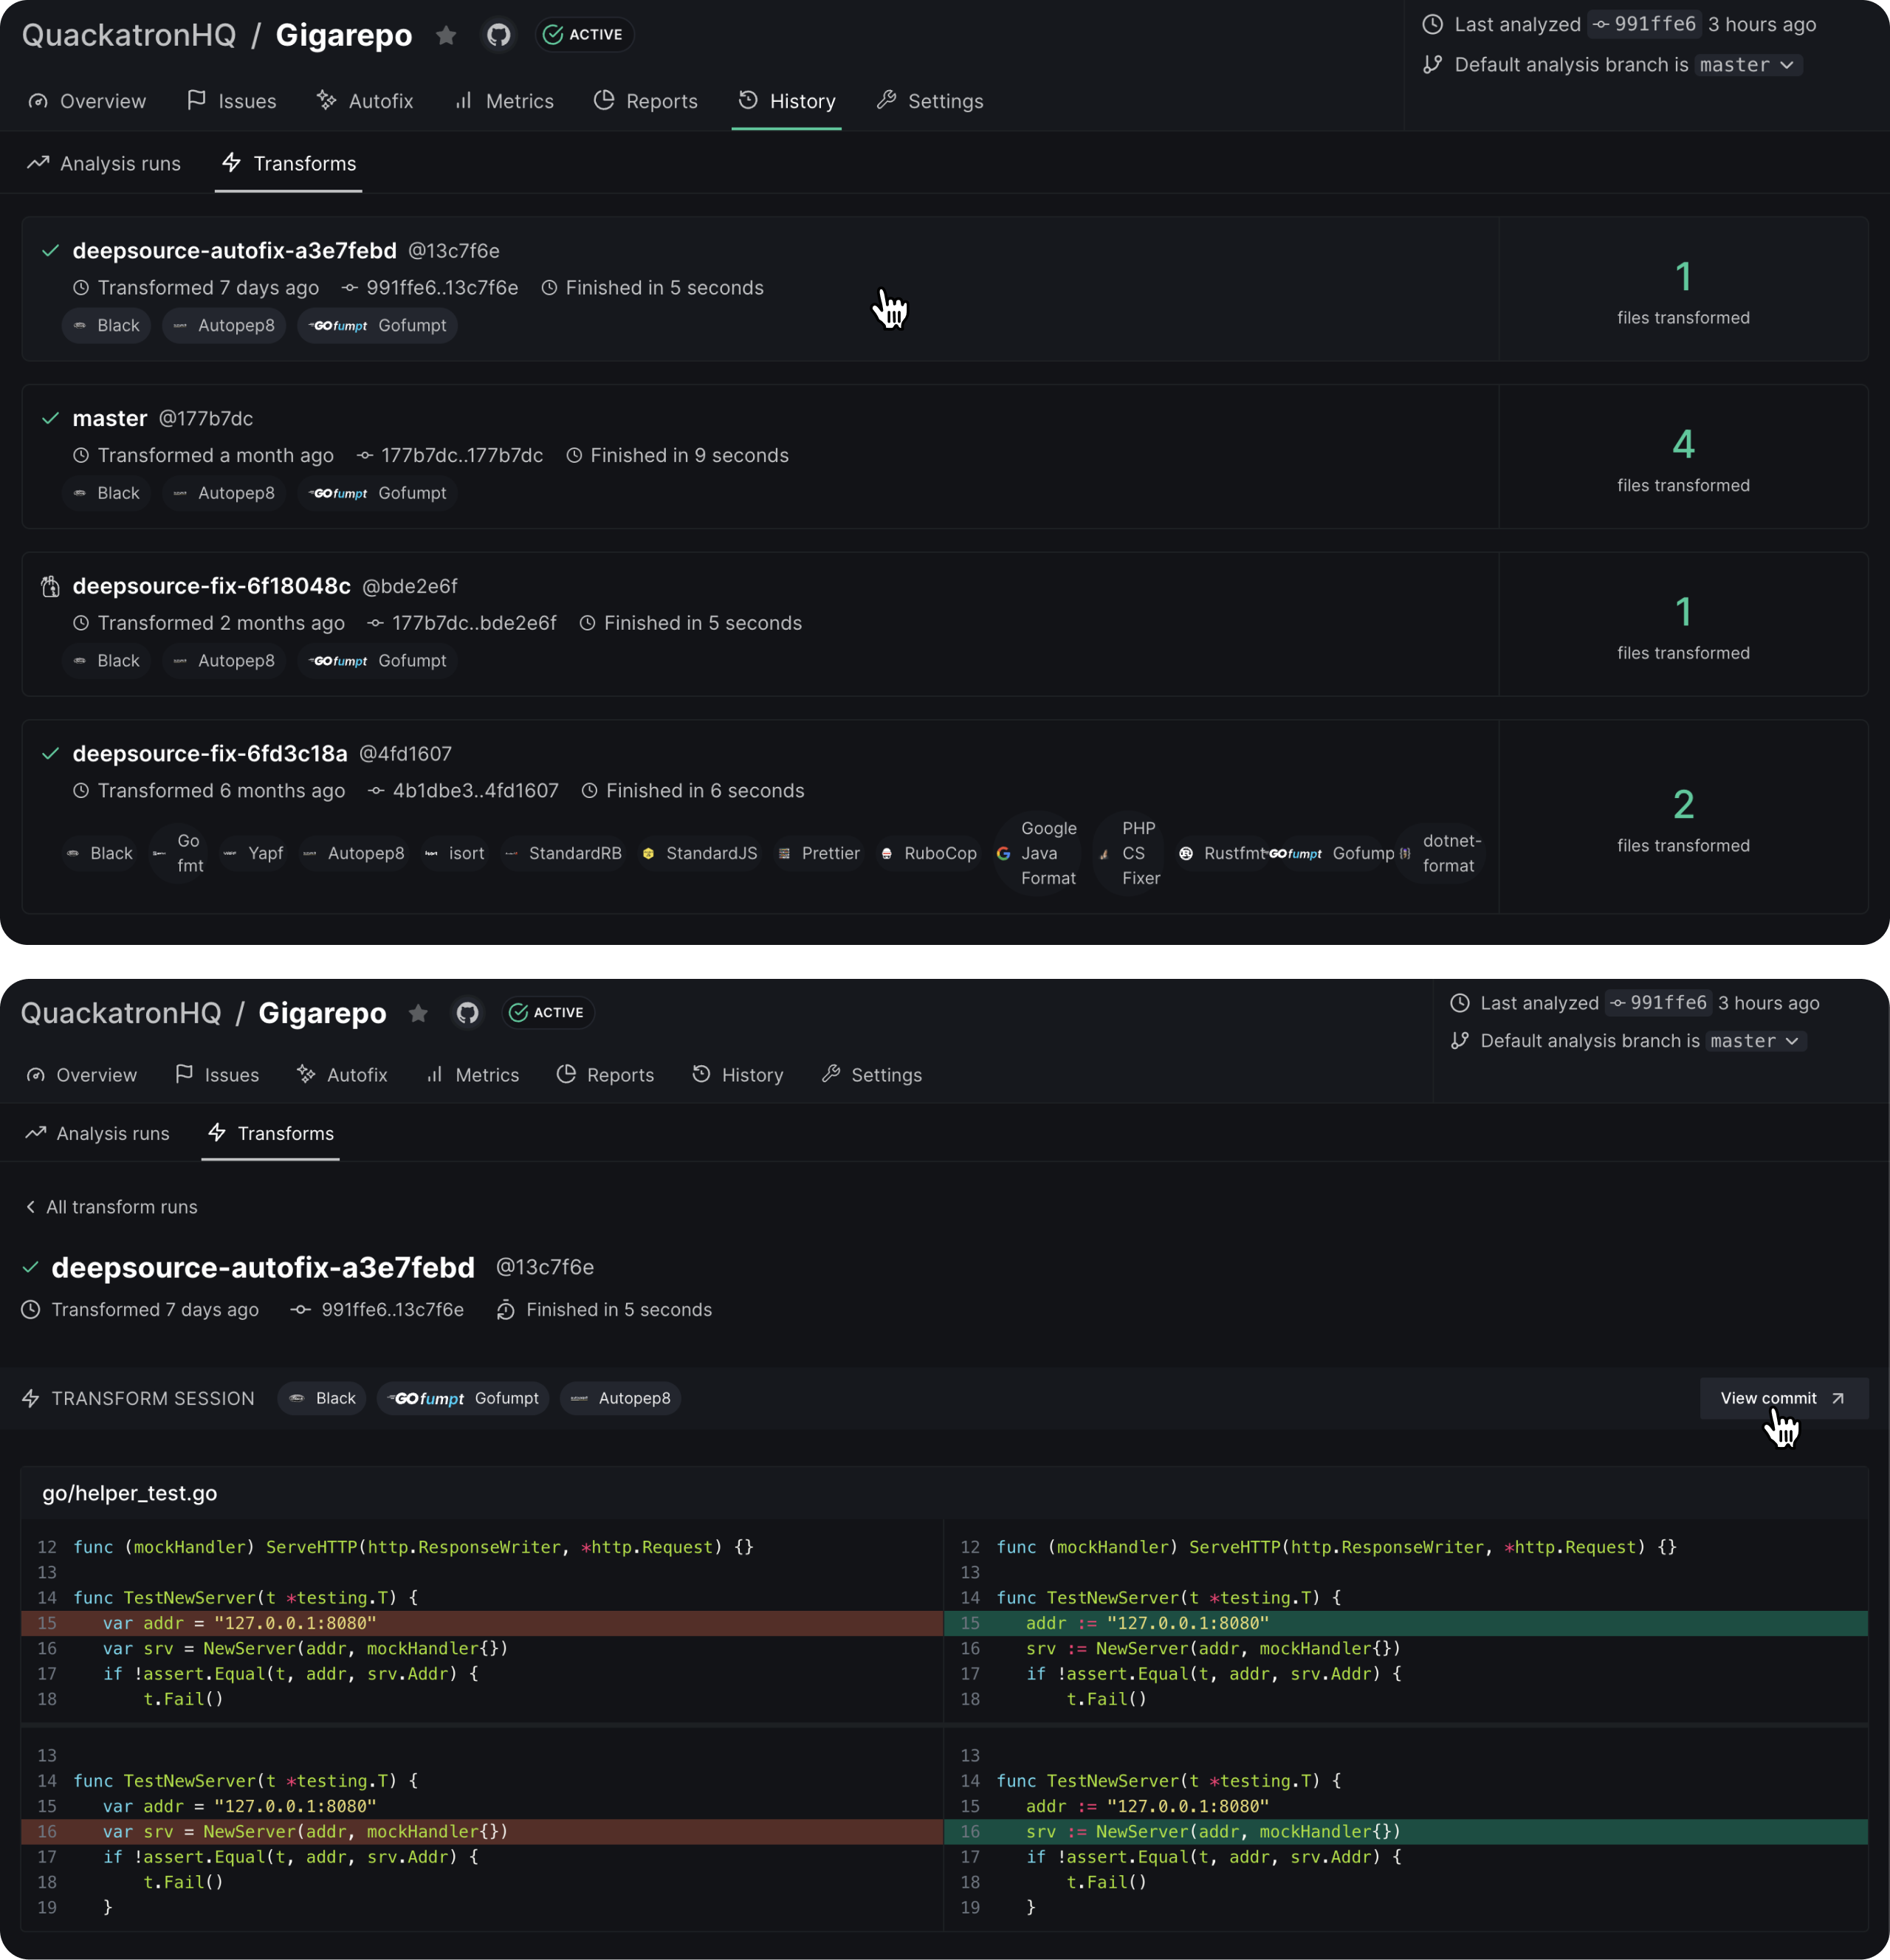The width and height of the screenshot is (1890, 1960).
Task: Star the Gigarepo repository in top header
Action: (446, 35)
